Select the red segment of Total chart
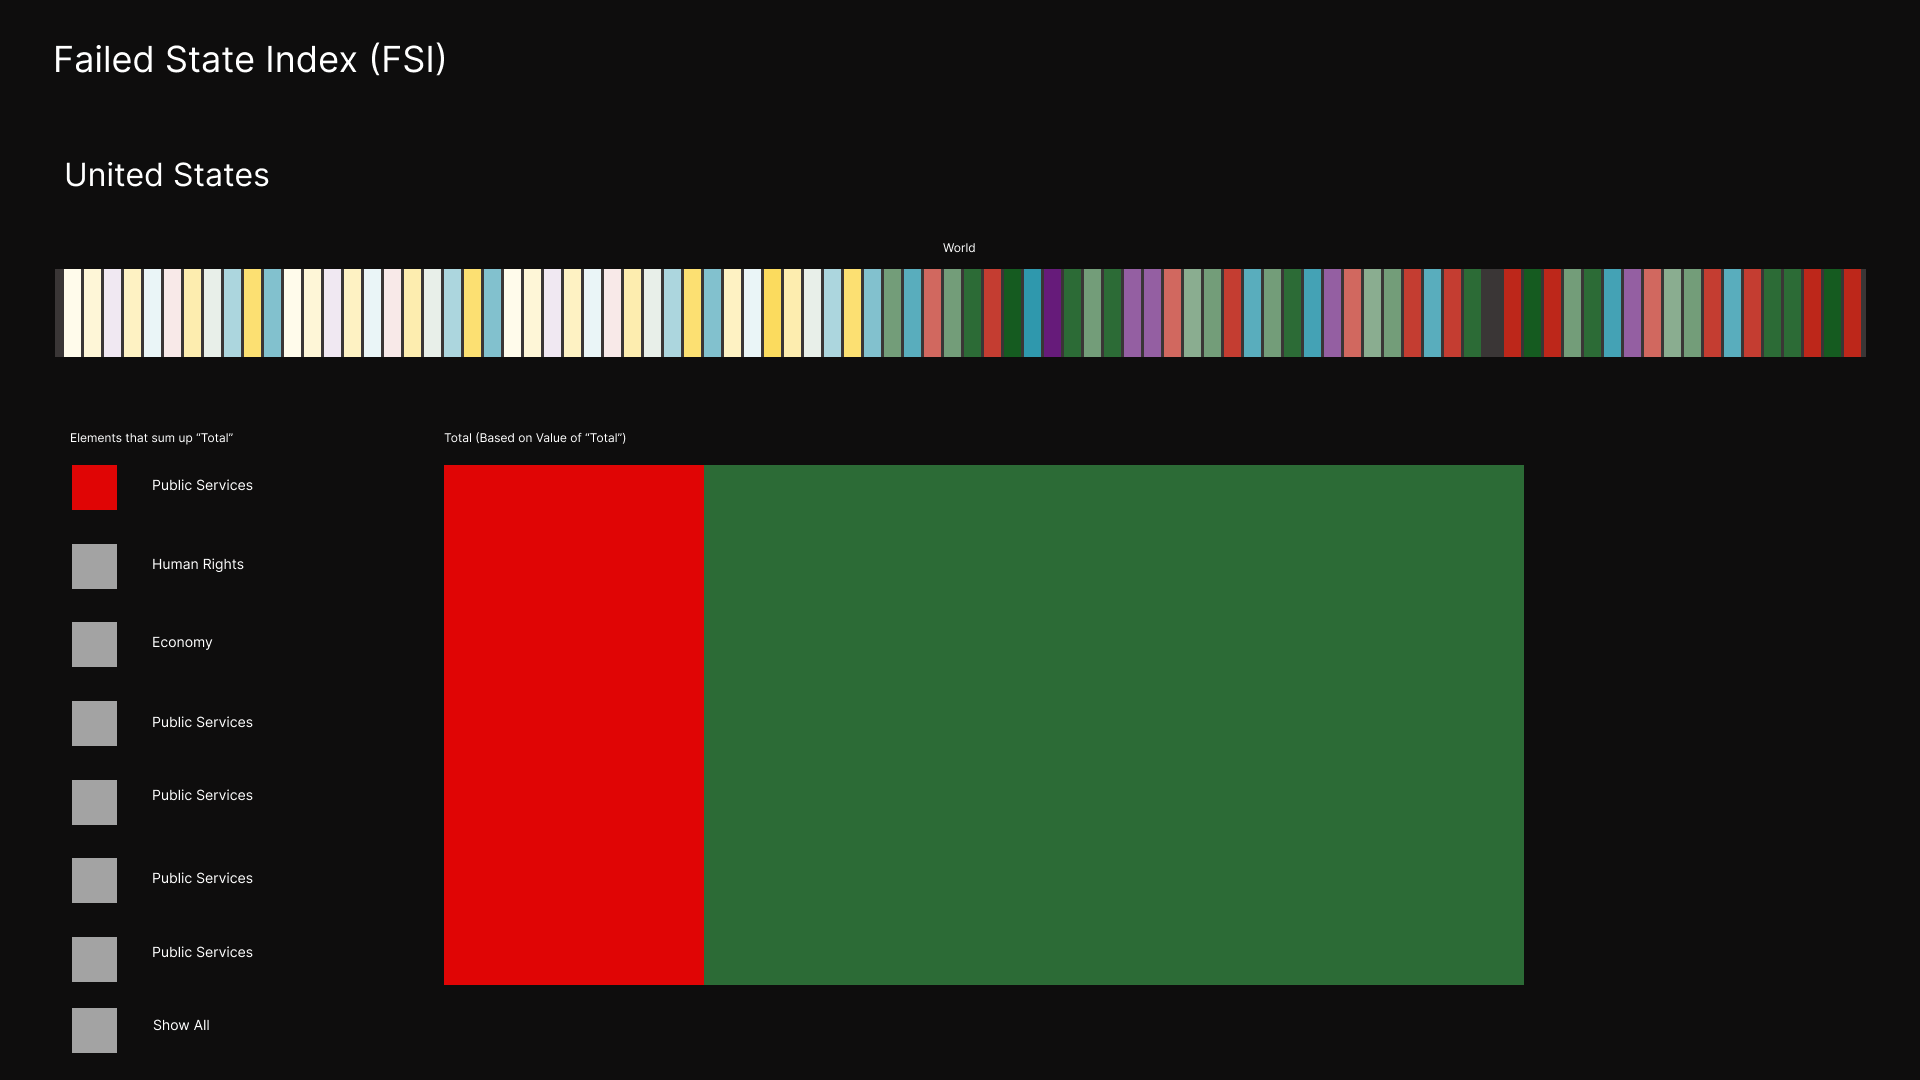This screenshot has width=1920, height=1080. tap(573, 724)
